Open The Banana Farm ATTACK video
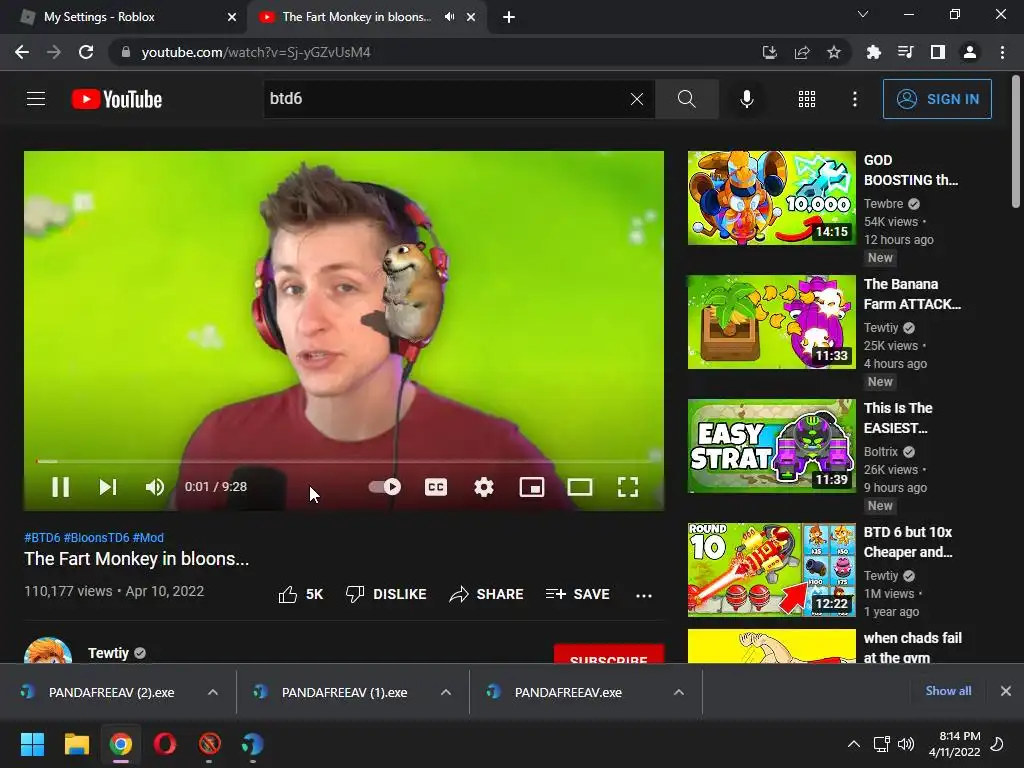This screenshot has height=768, width=1024. (771, 322)
